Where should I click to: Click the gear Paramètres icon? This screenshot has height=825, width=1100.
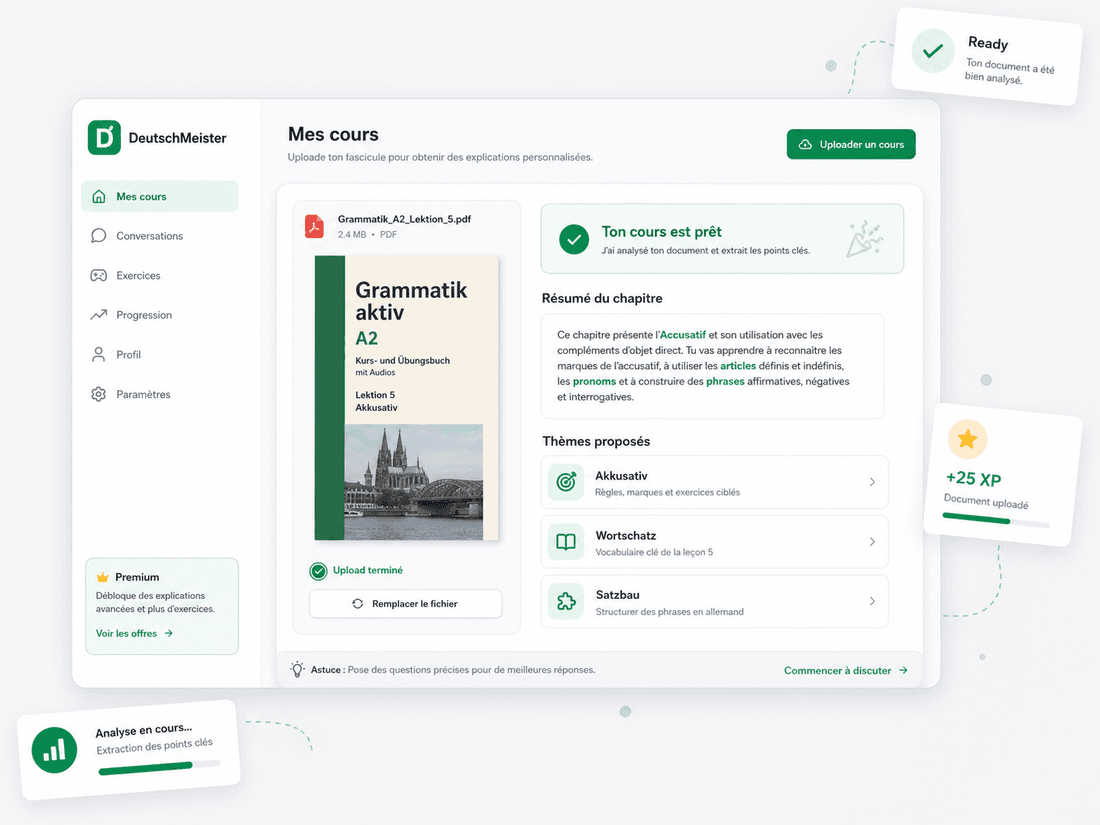[x=99, y=394]
